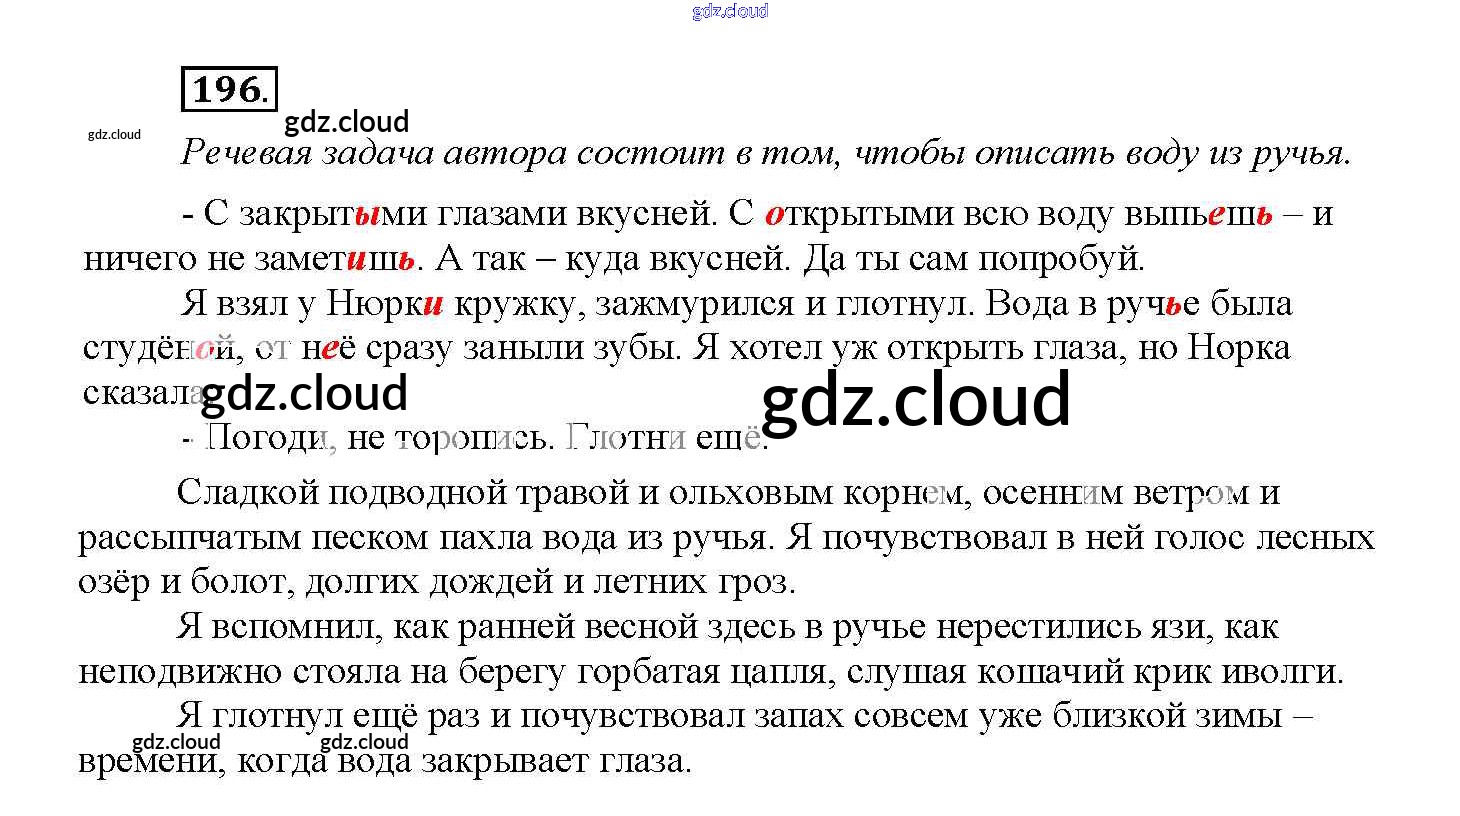The width and height of the screenshot is (1460, 816).
Task: Click the blue gdz.cloud link at top
Action: point(730,11)
